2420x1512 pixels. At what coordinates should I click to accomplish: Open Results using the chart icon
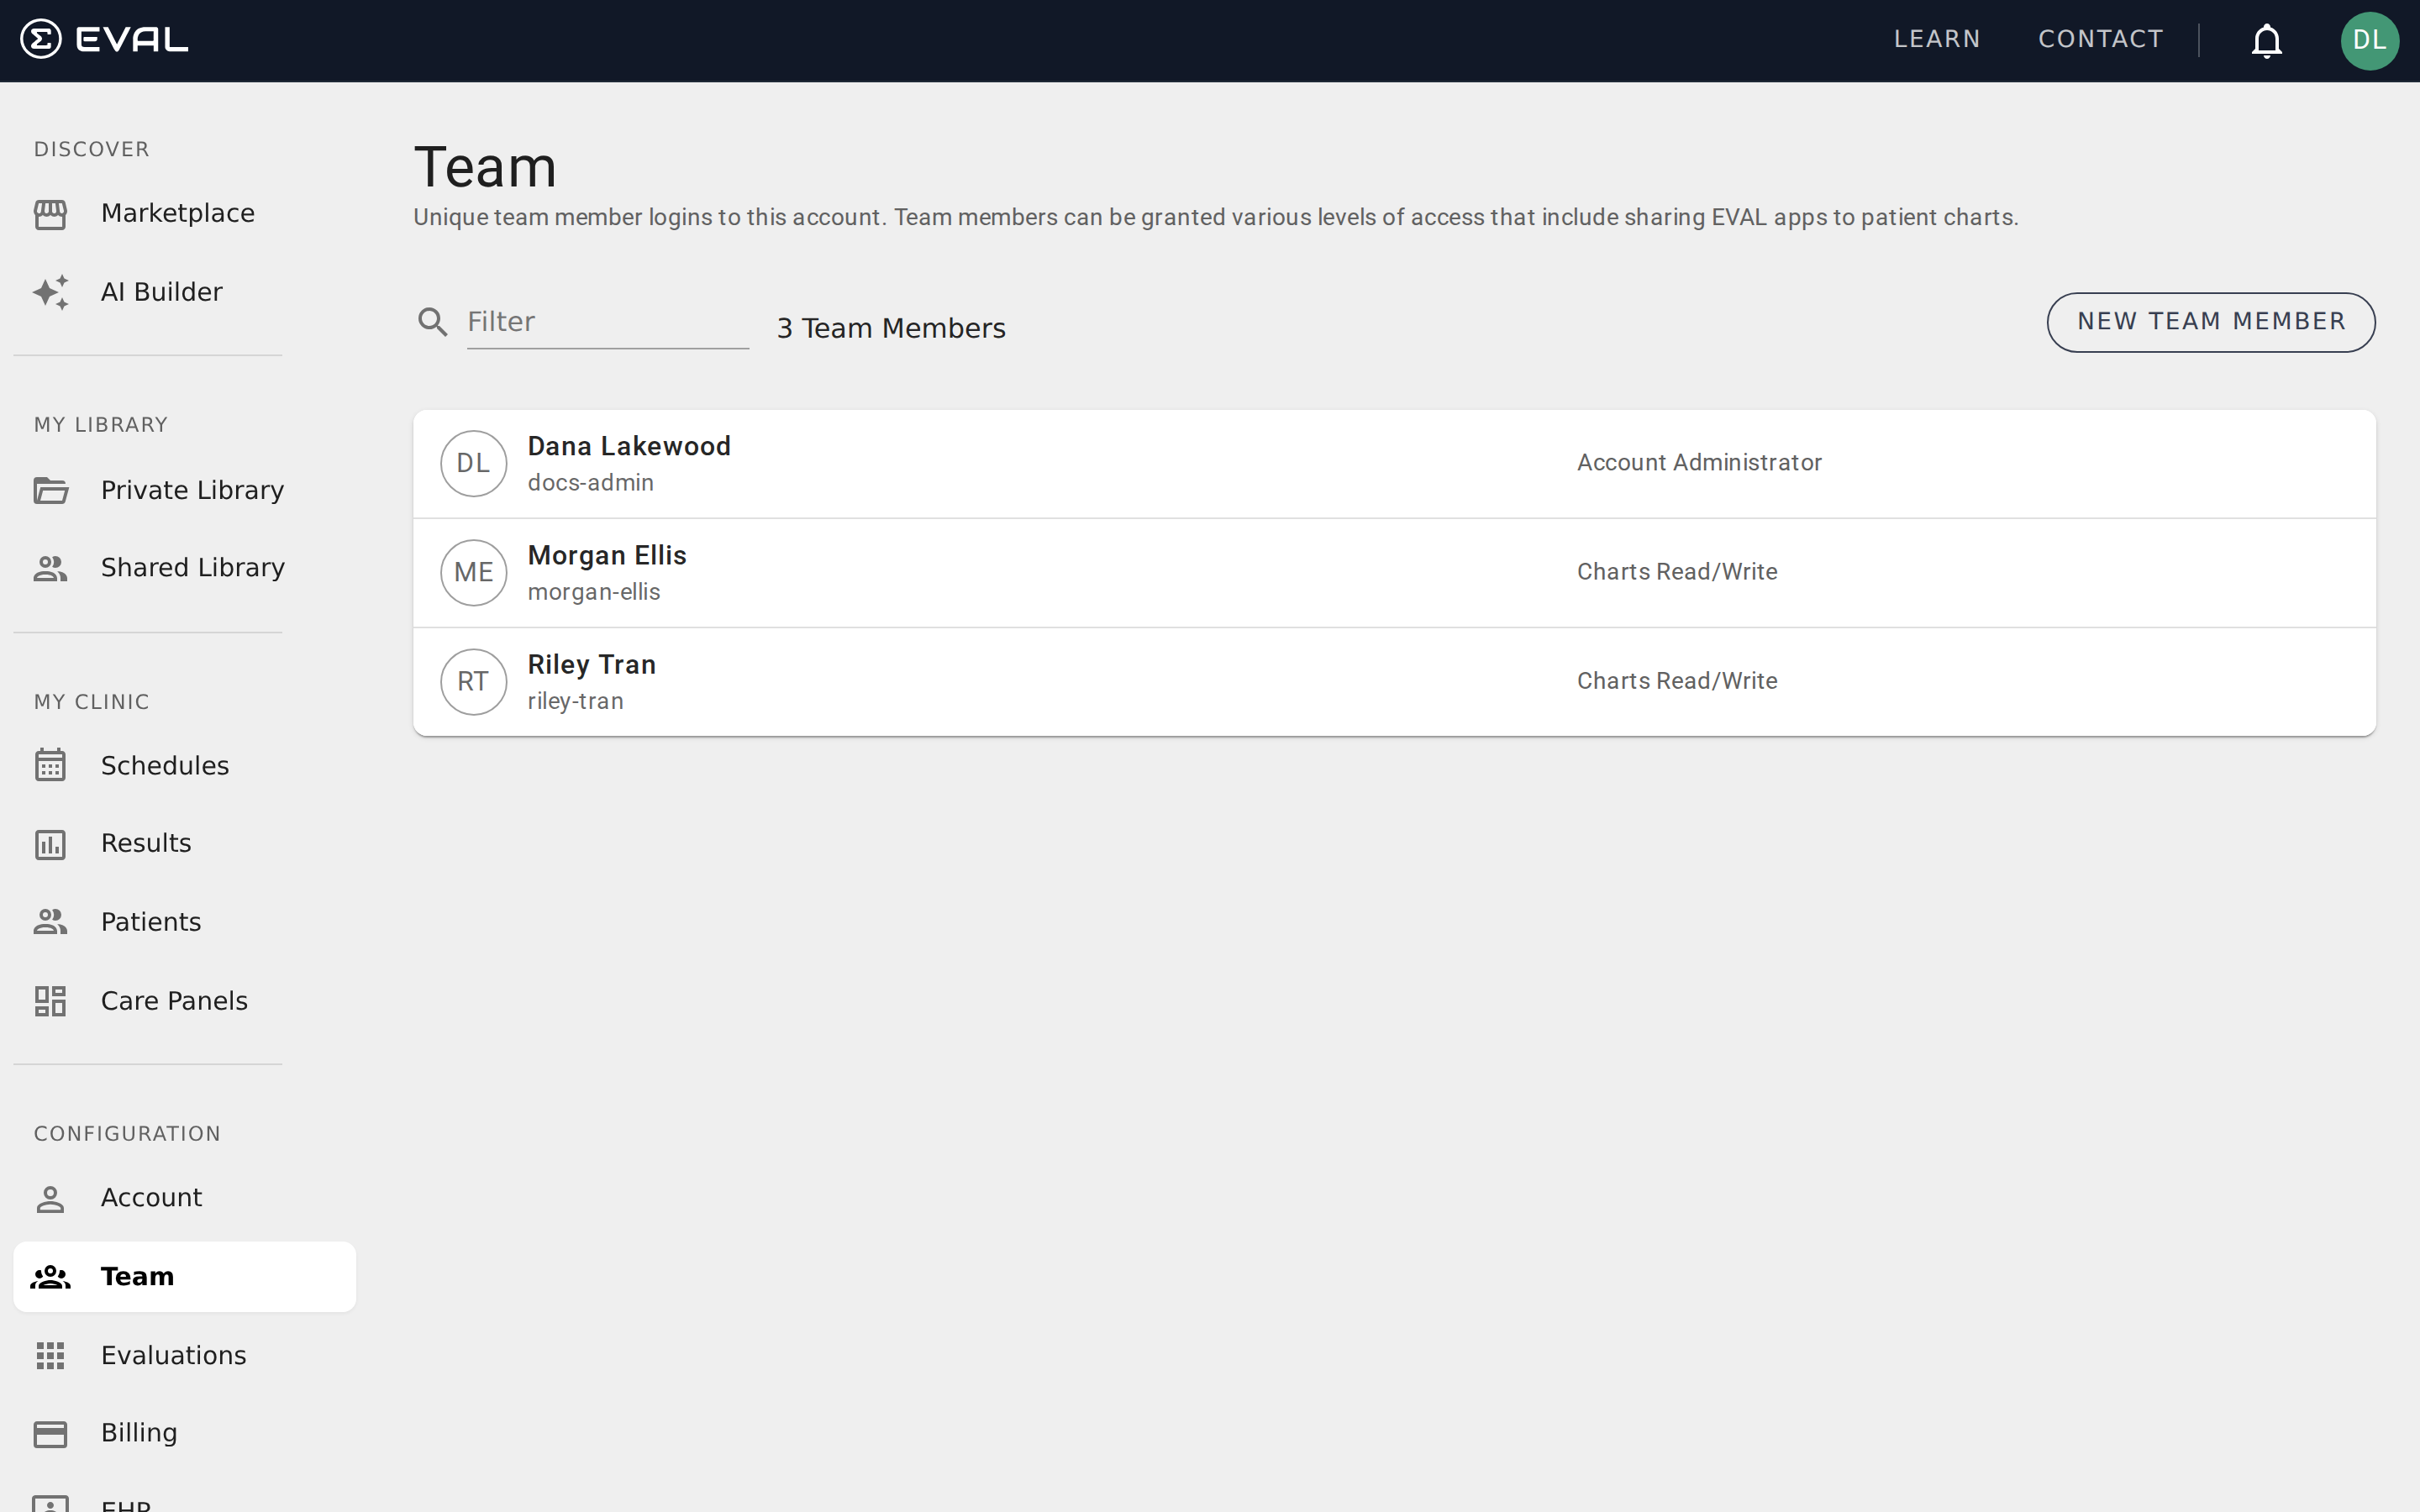tap(51, 843)
